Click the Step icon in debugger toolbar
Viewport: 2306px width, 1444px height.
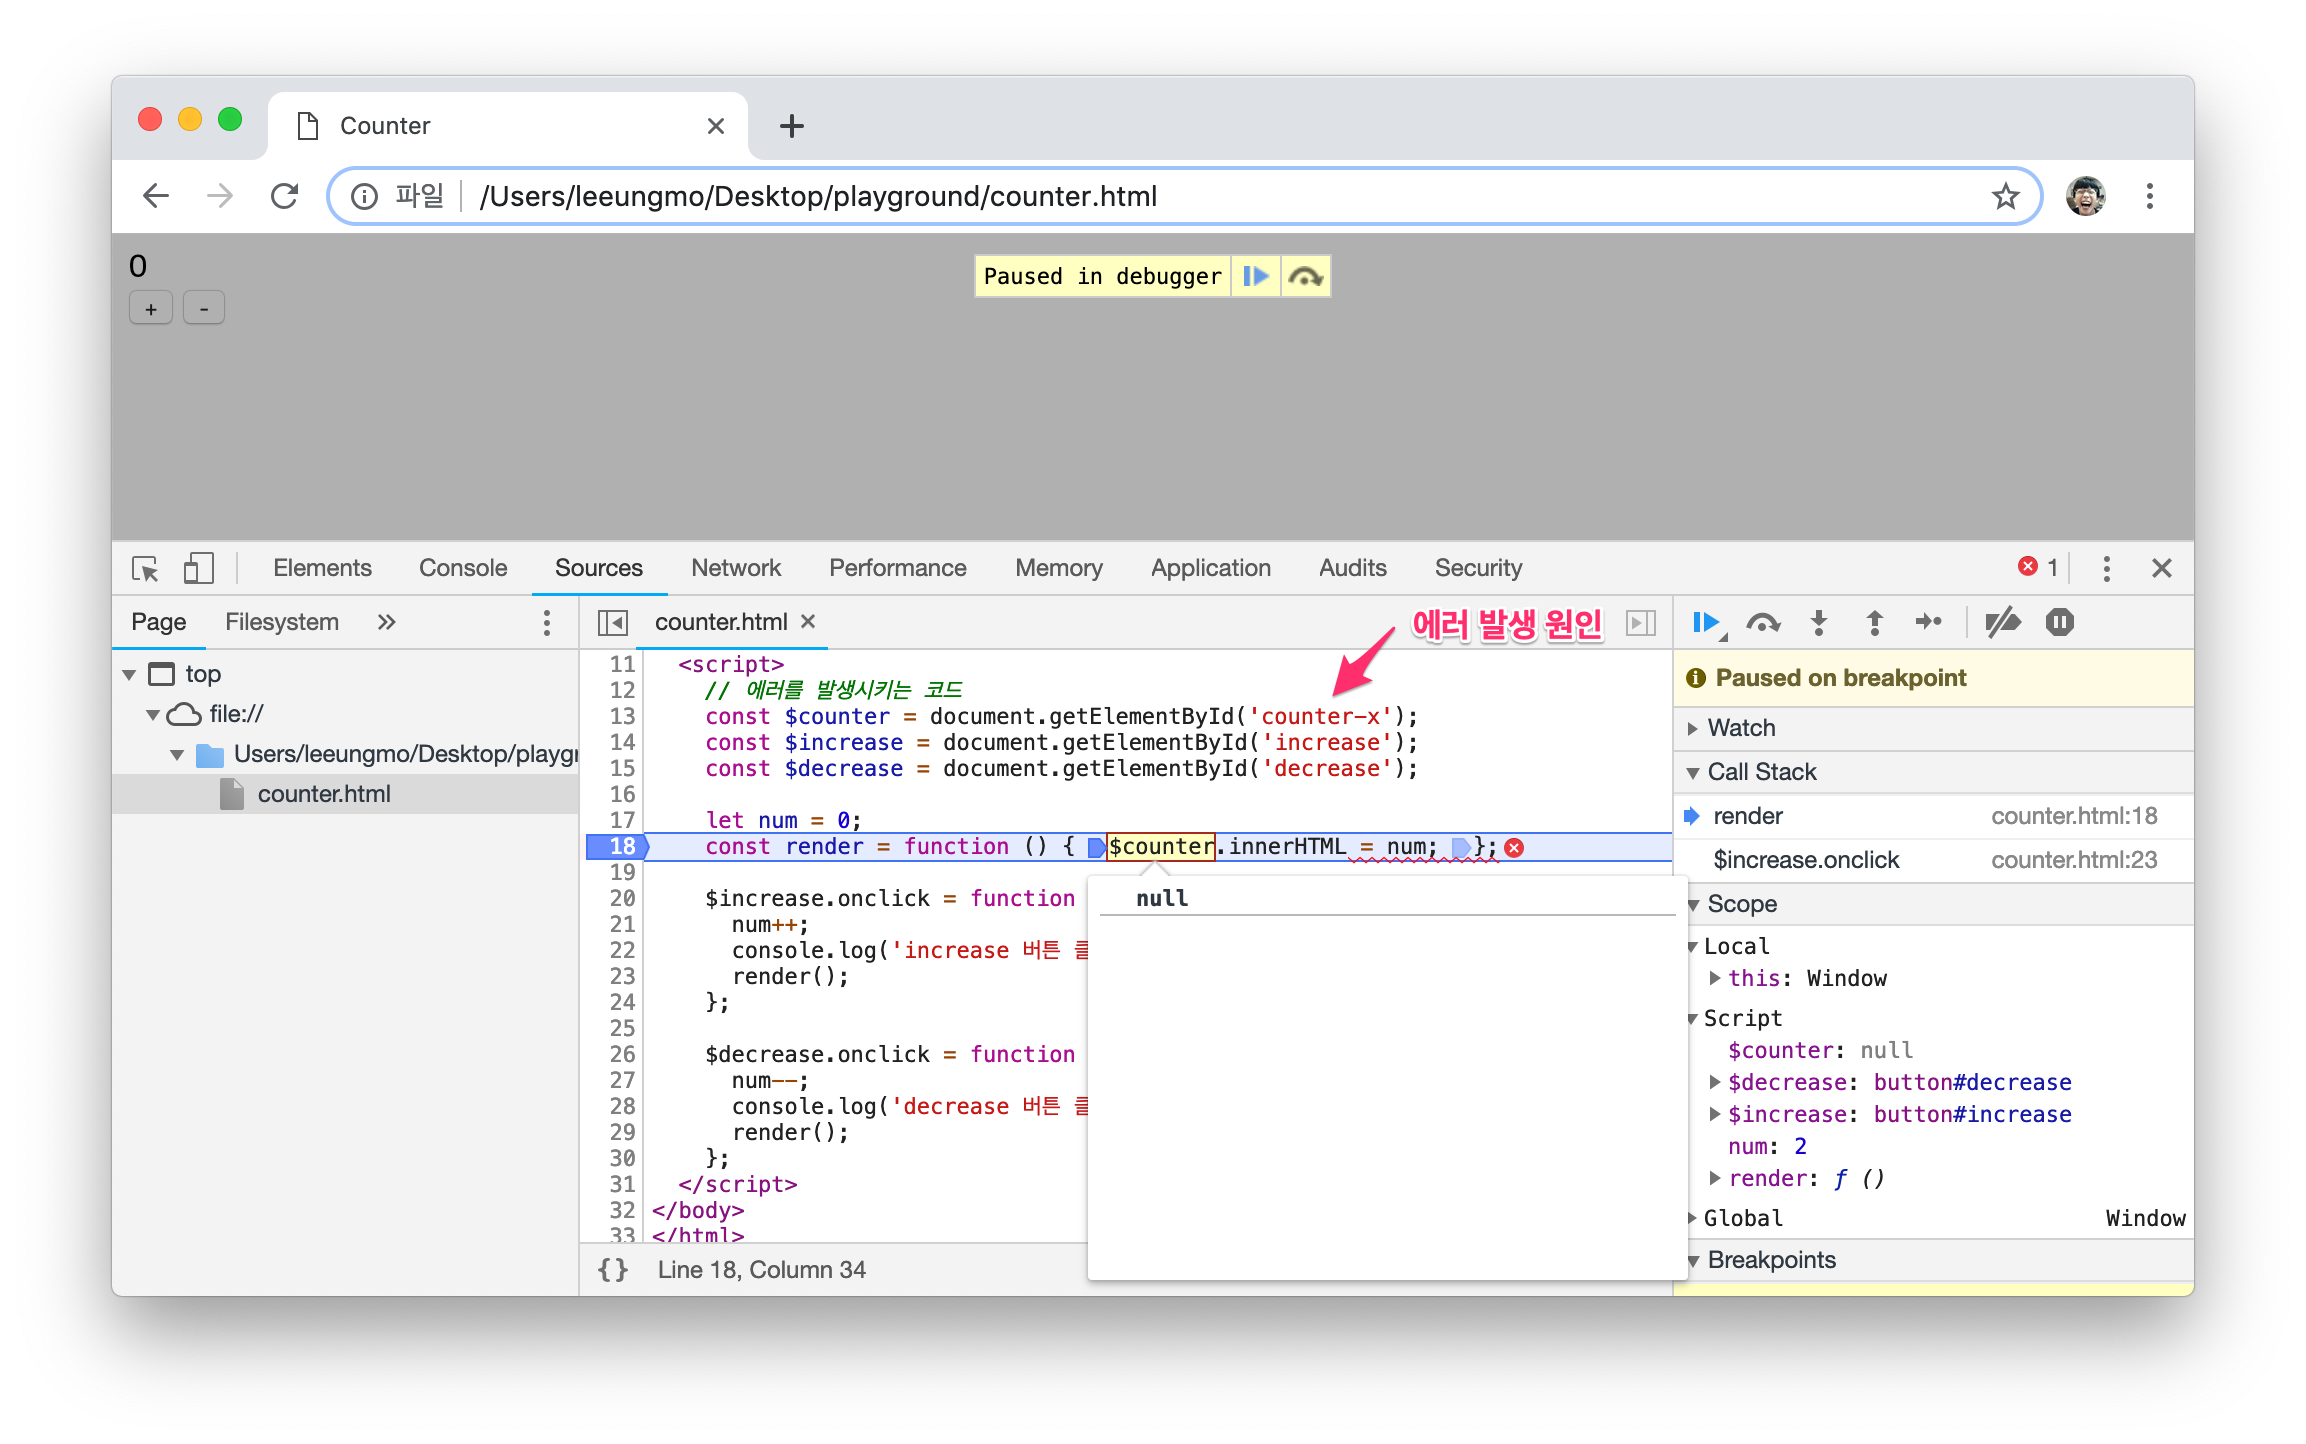tap(1929, 623)
